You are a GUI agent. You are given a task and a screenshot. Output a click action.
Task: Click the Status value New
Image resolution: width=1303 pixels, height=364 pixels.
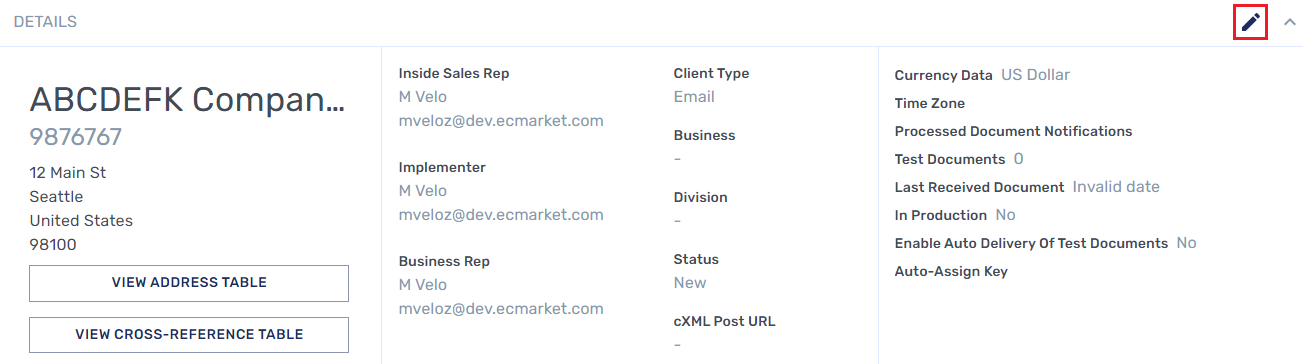[x=690, y=283]
